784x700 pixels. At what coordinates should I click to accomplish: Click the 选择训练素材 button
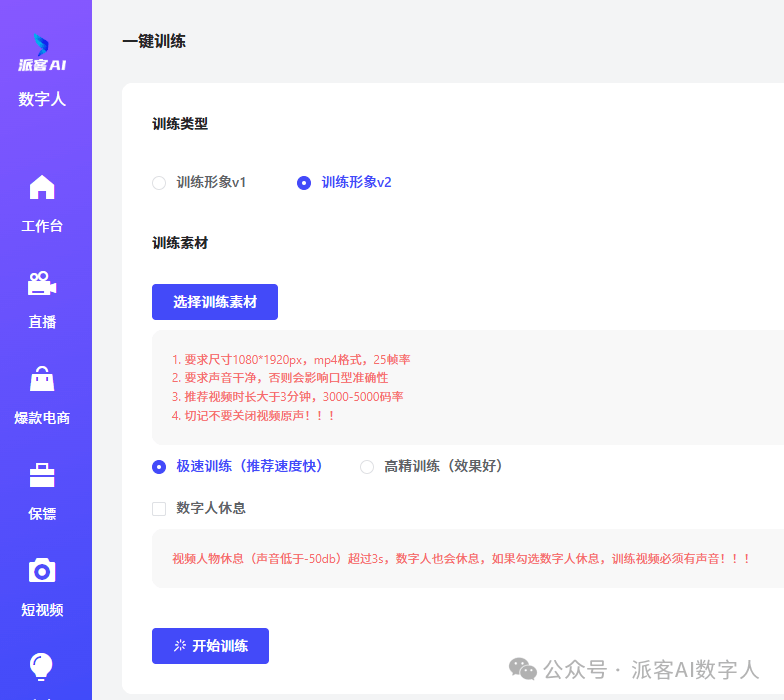(215, 302)
